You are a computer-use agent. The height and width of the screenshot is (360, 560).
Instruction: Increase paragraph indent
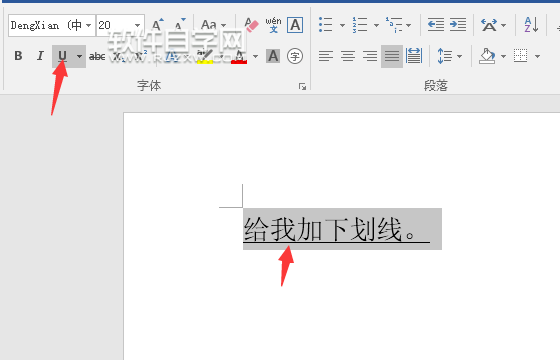pos(458,25)
